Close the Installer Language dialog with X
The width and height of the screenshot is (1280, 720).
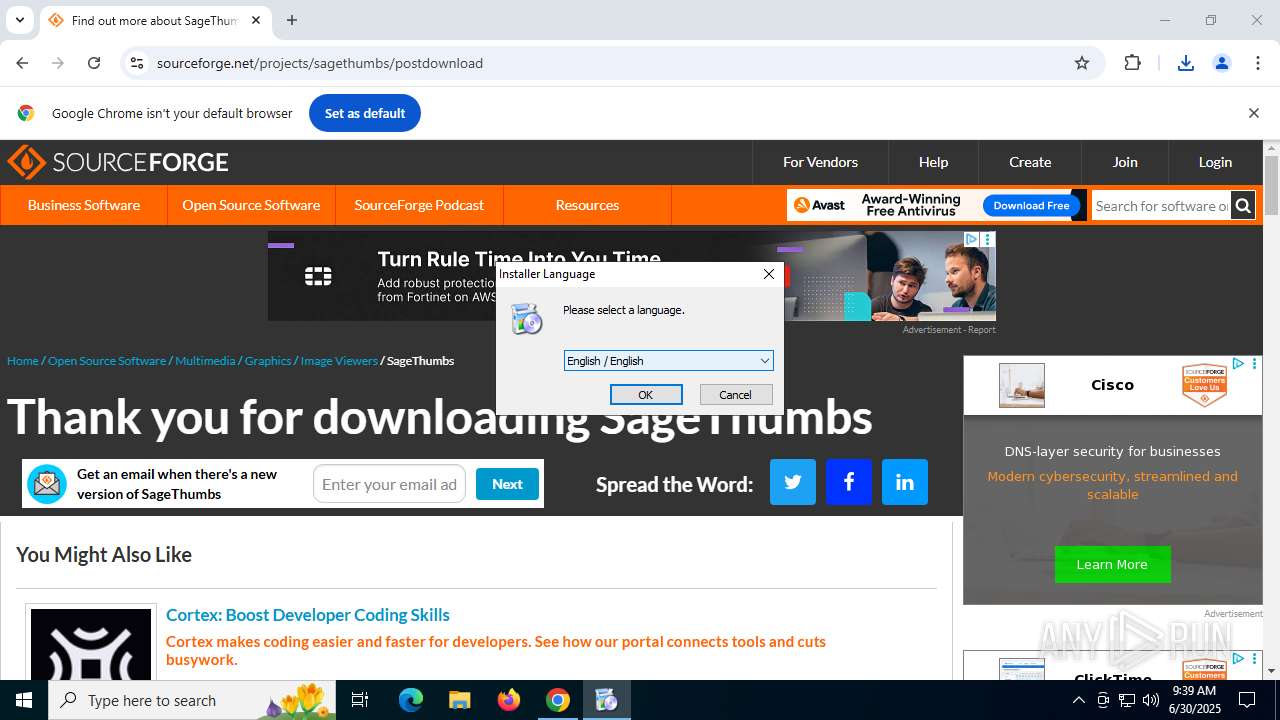point(768,274)
